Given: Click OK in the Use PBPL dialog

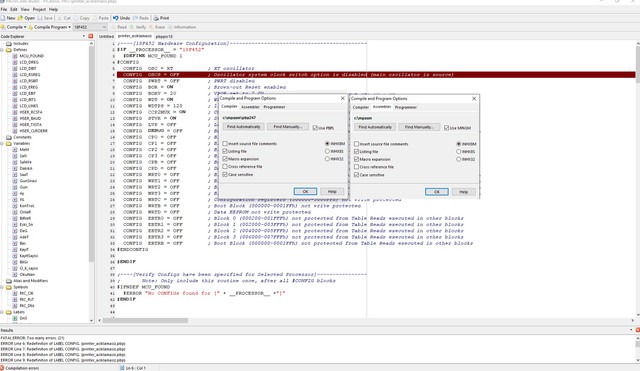Looking at the screenshot, I should (305, 191).
